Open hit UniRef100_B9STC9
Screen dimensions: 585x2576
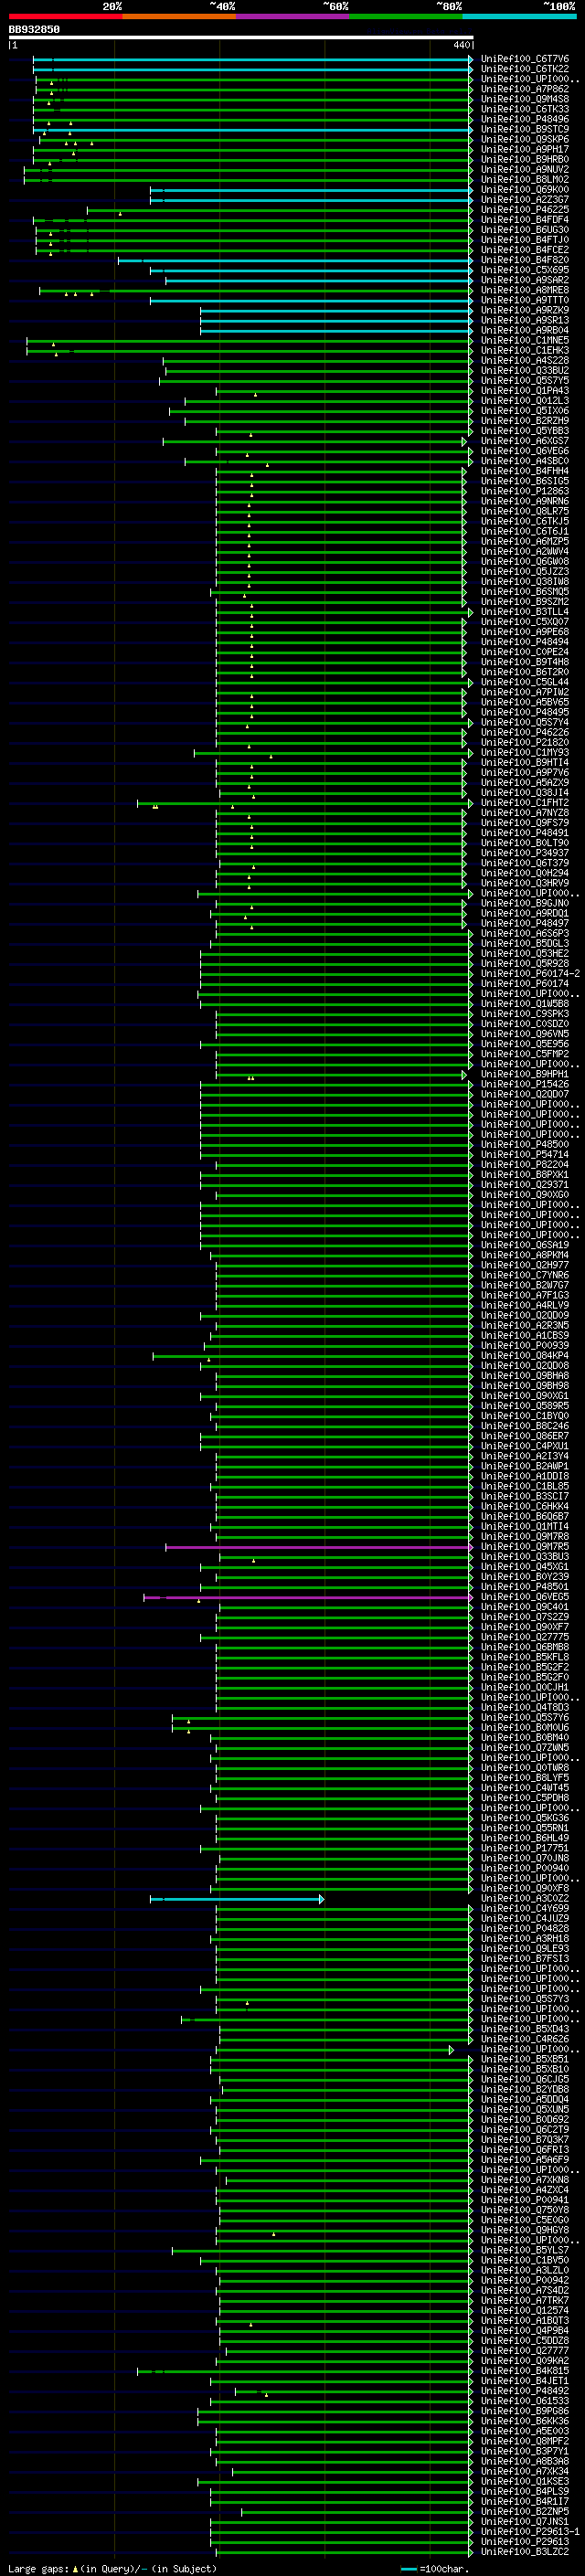point(524,129)
